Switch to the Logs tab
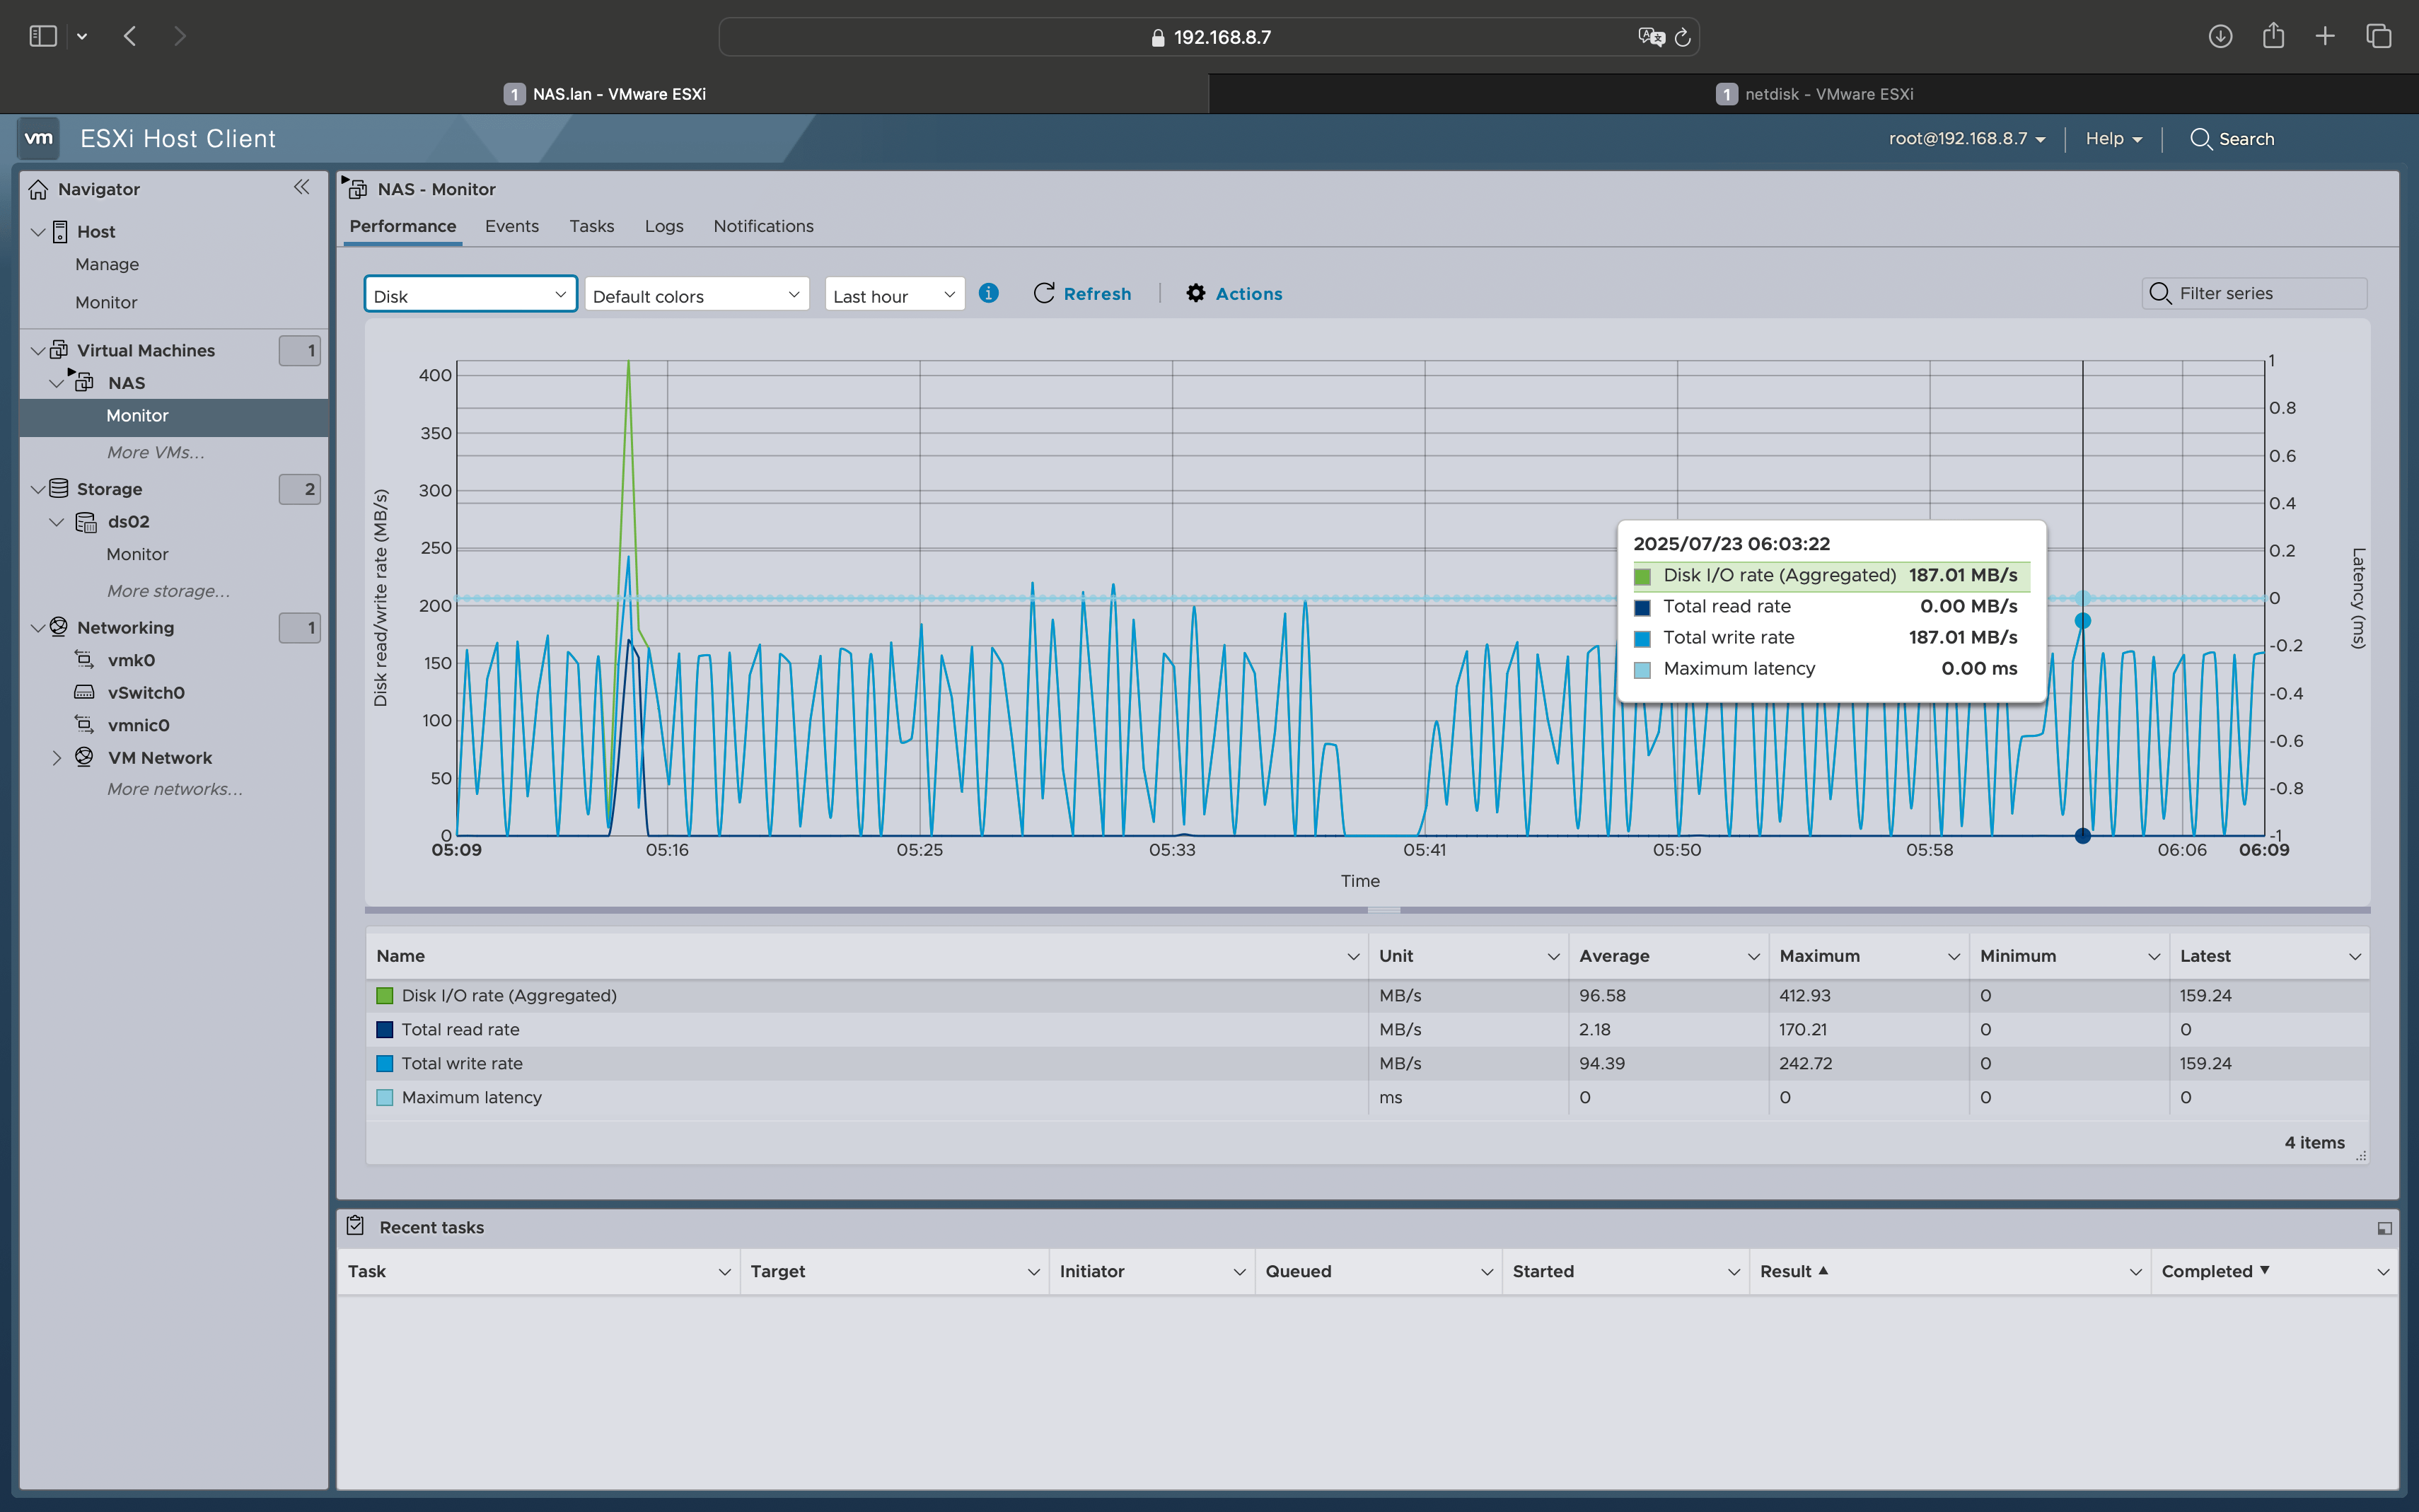The width and height of the screenshot is (2419, 1512). tap(663, 226)
